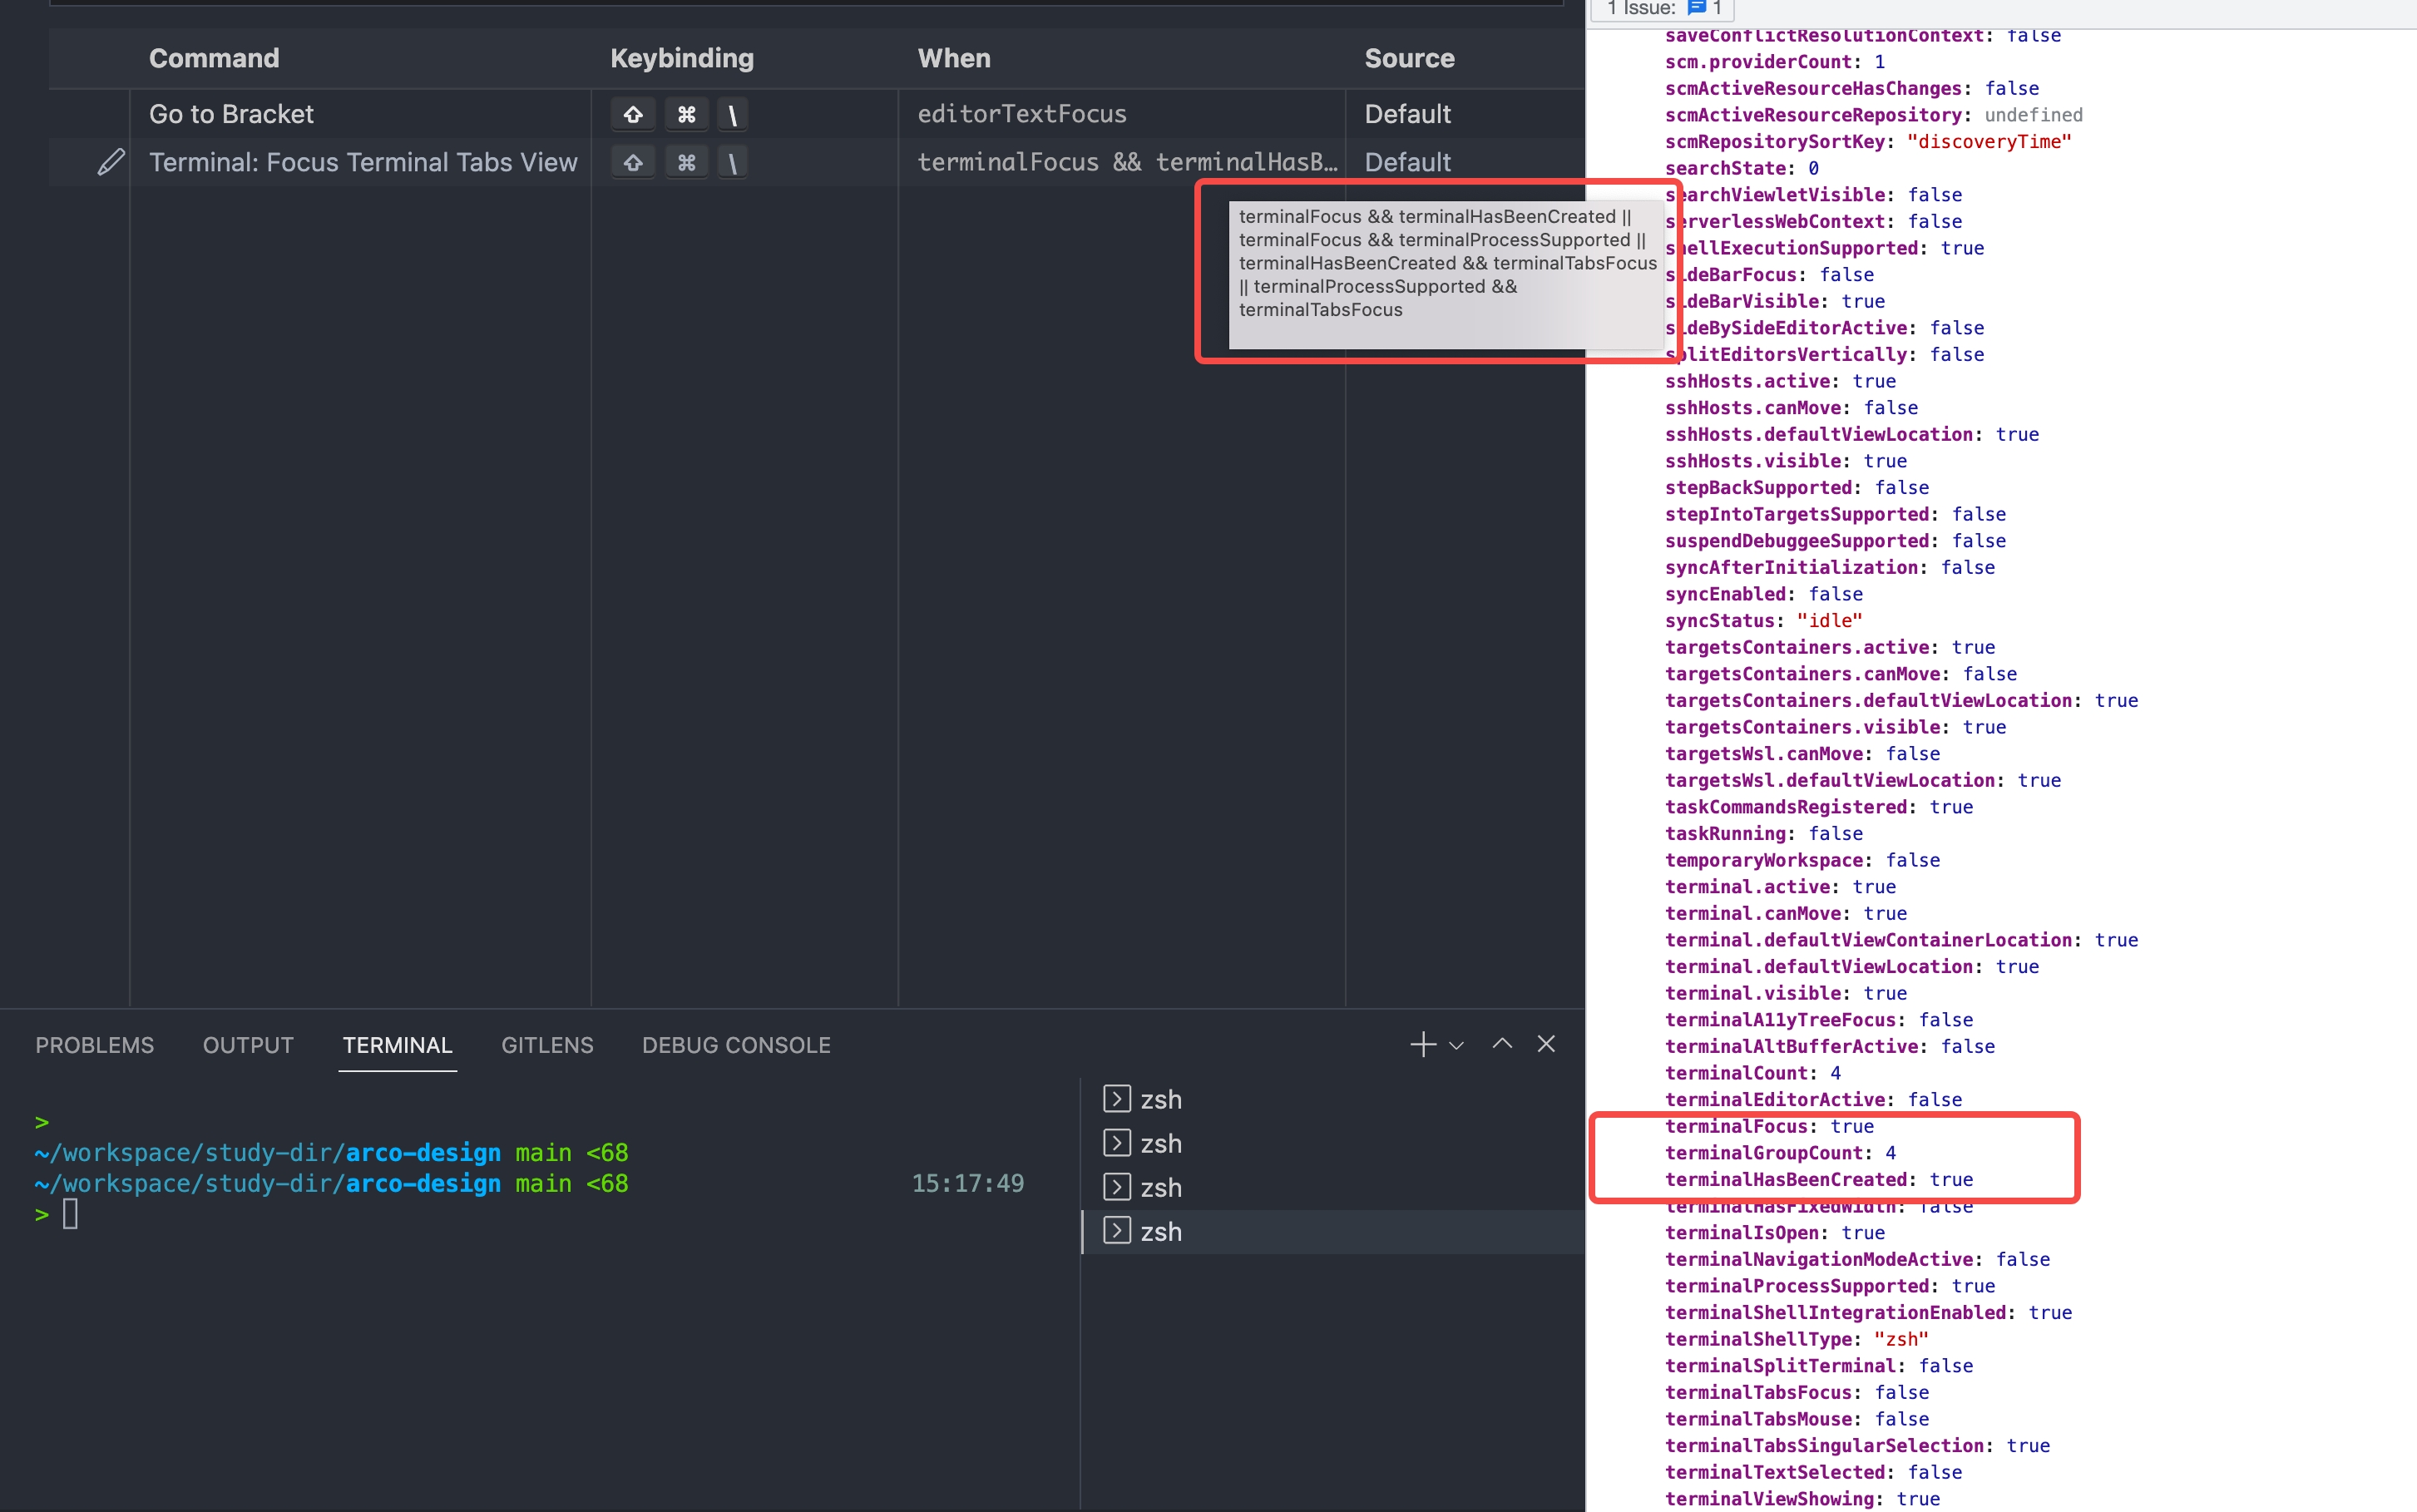Open a new terminal with the plus icon
This screenshot has height=1512, width=2417.
[1422, 1044]
